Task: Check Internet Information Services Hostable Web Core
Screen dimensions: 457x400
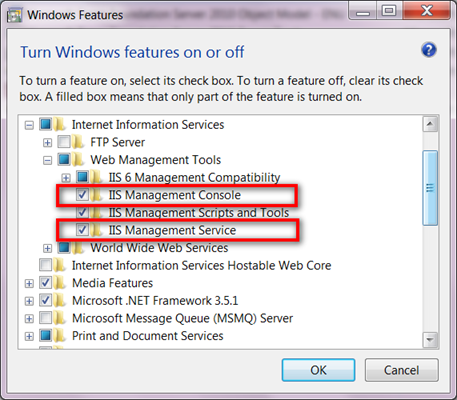Action: (45, 265)
